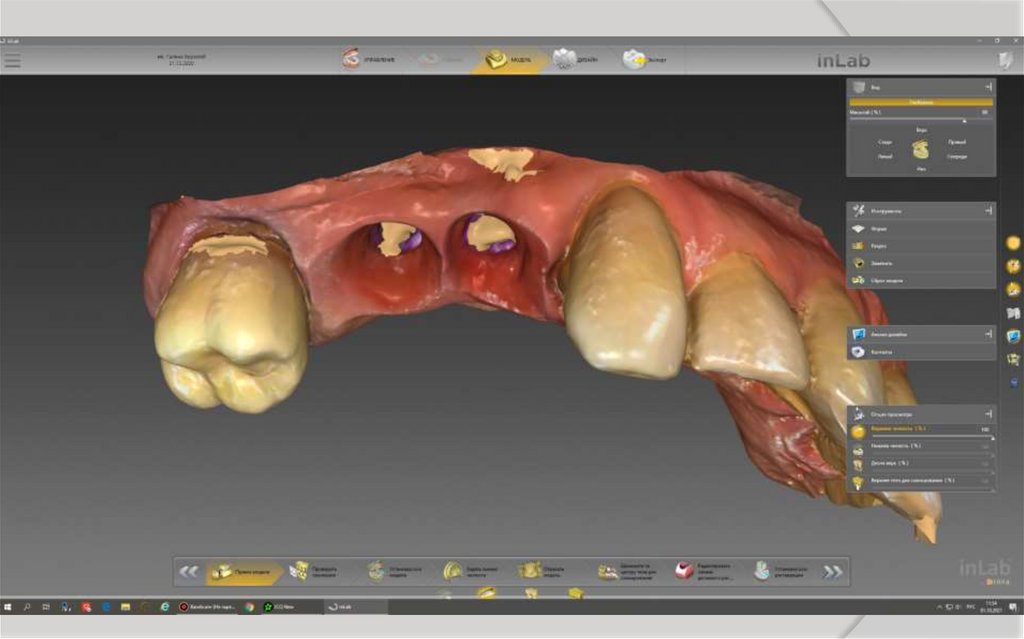Collapse the Анализ дизайна panel
Screen dimensions: 1024x639
tap(988, 334)
